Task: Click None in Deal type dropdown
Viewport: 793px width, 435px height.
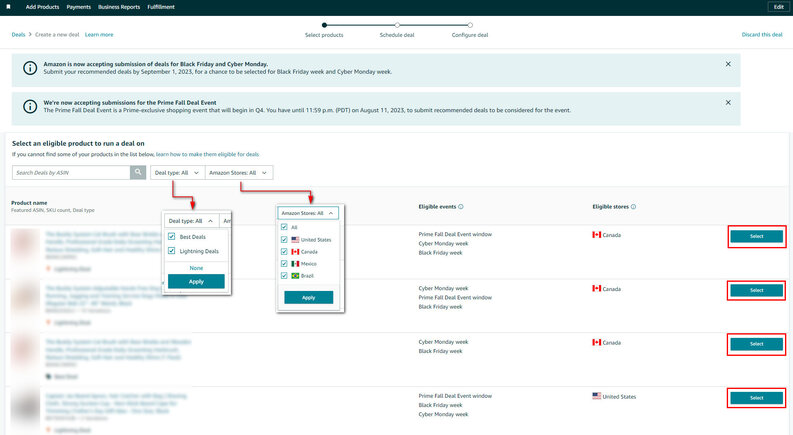Action: [196, 268]
